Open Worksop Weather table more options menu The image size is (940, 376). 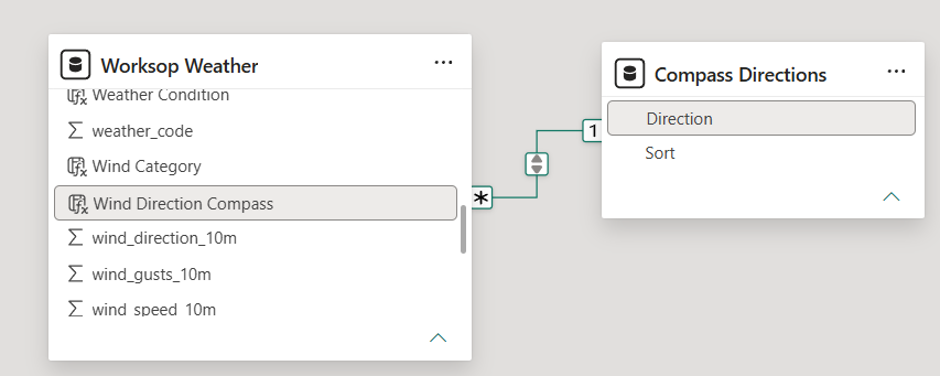[443, 62]
